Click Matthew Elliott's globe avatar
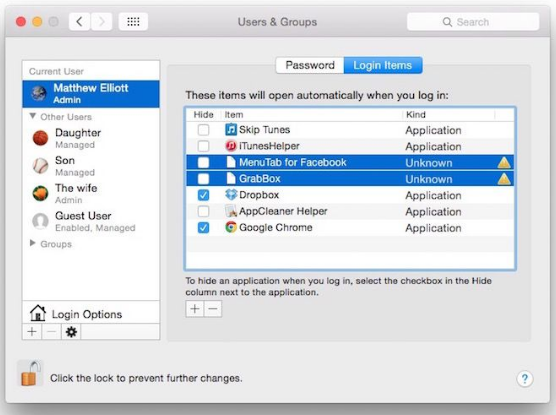 [38, 94]
